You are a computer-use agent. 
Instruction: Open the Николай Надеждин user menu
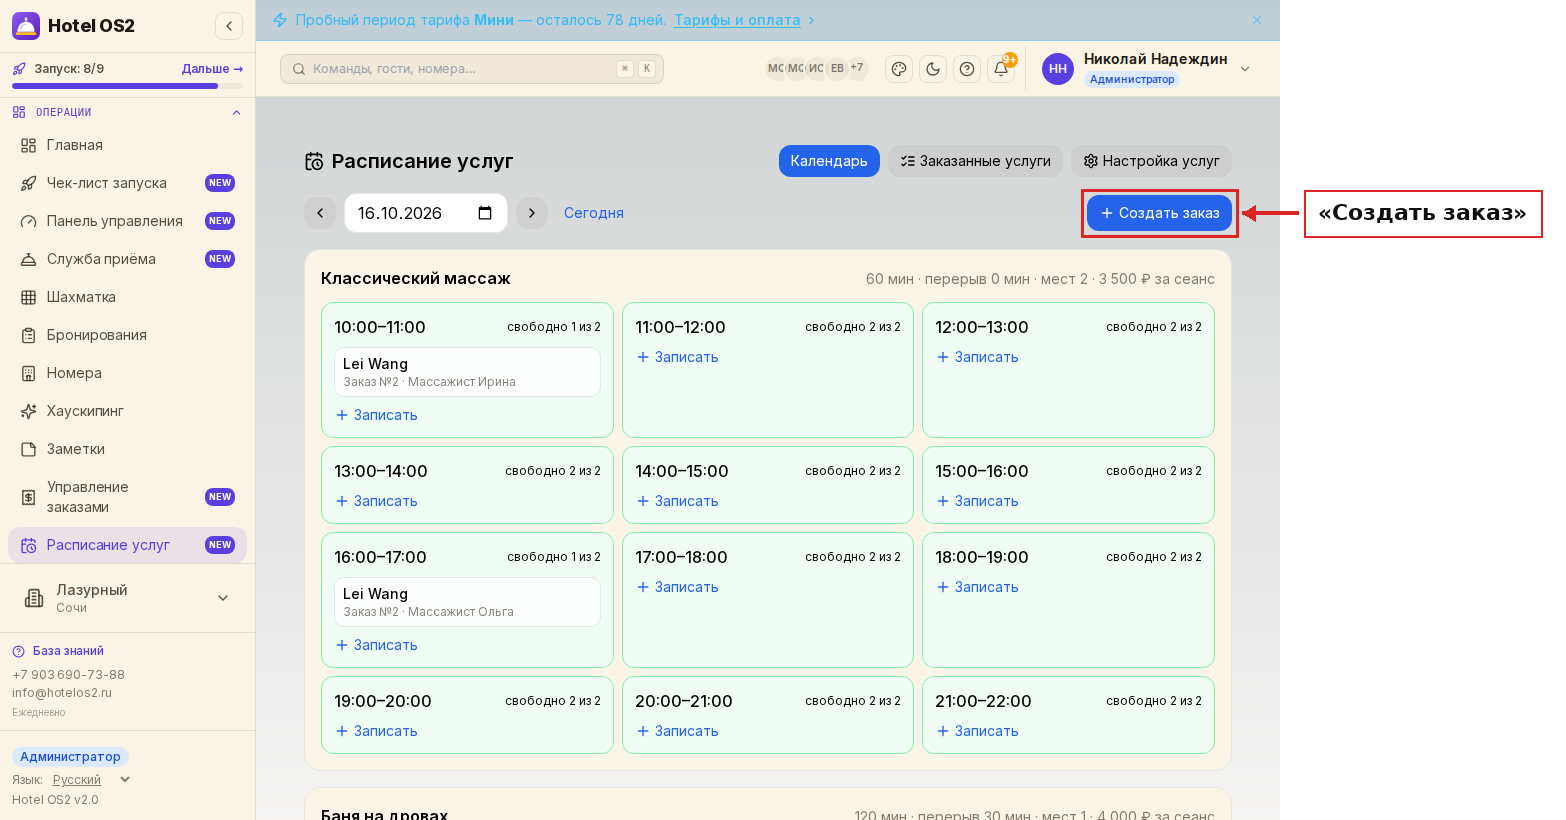(x=1146, y=69)
